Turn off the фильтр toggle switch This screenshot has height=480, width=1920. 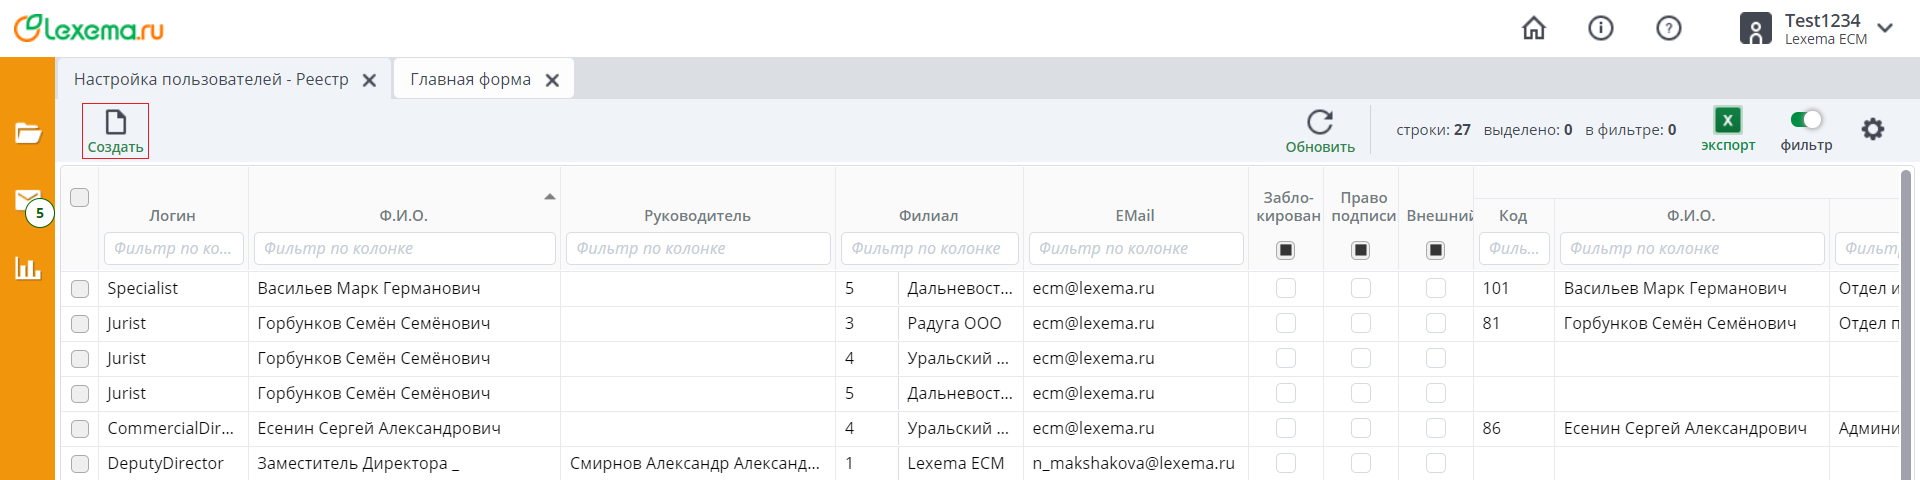tap(1806, 120)
